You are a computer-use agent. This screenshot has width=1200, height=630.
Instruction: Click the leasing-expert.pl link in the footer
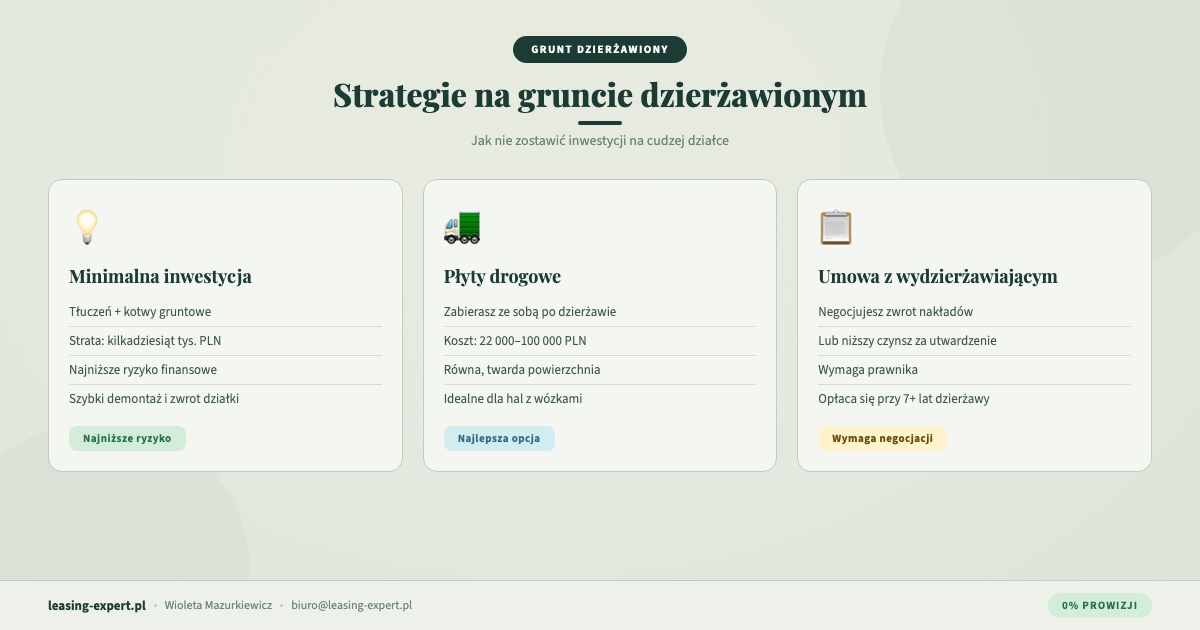click(x=96, y=605)
